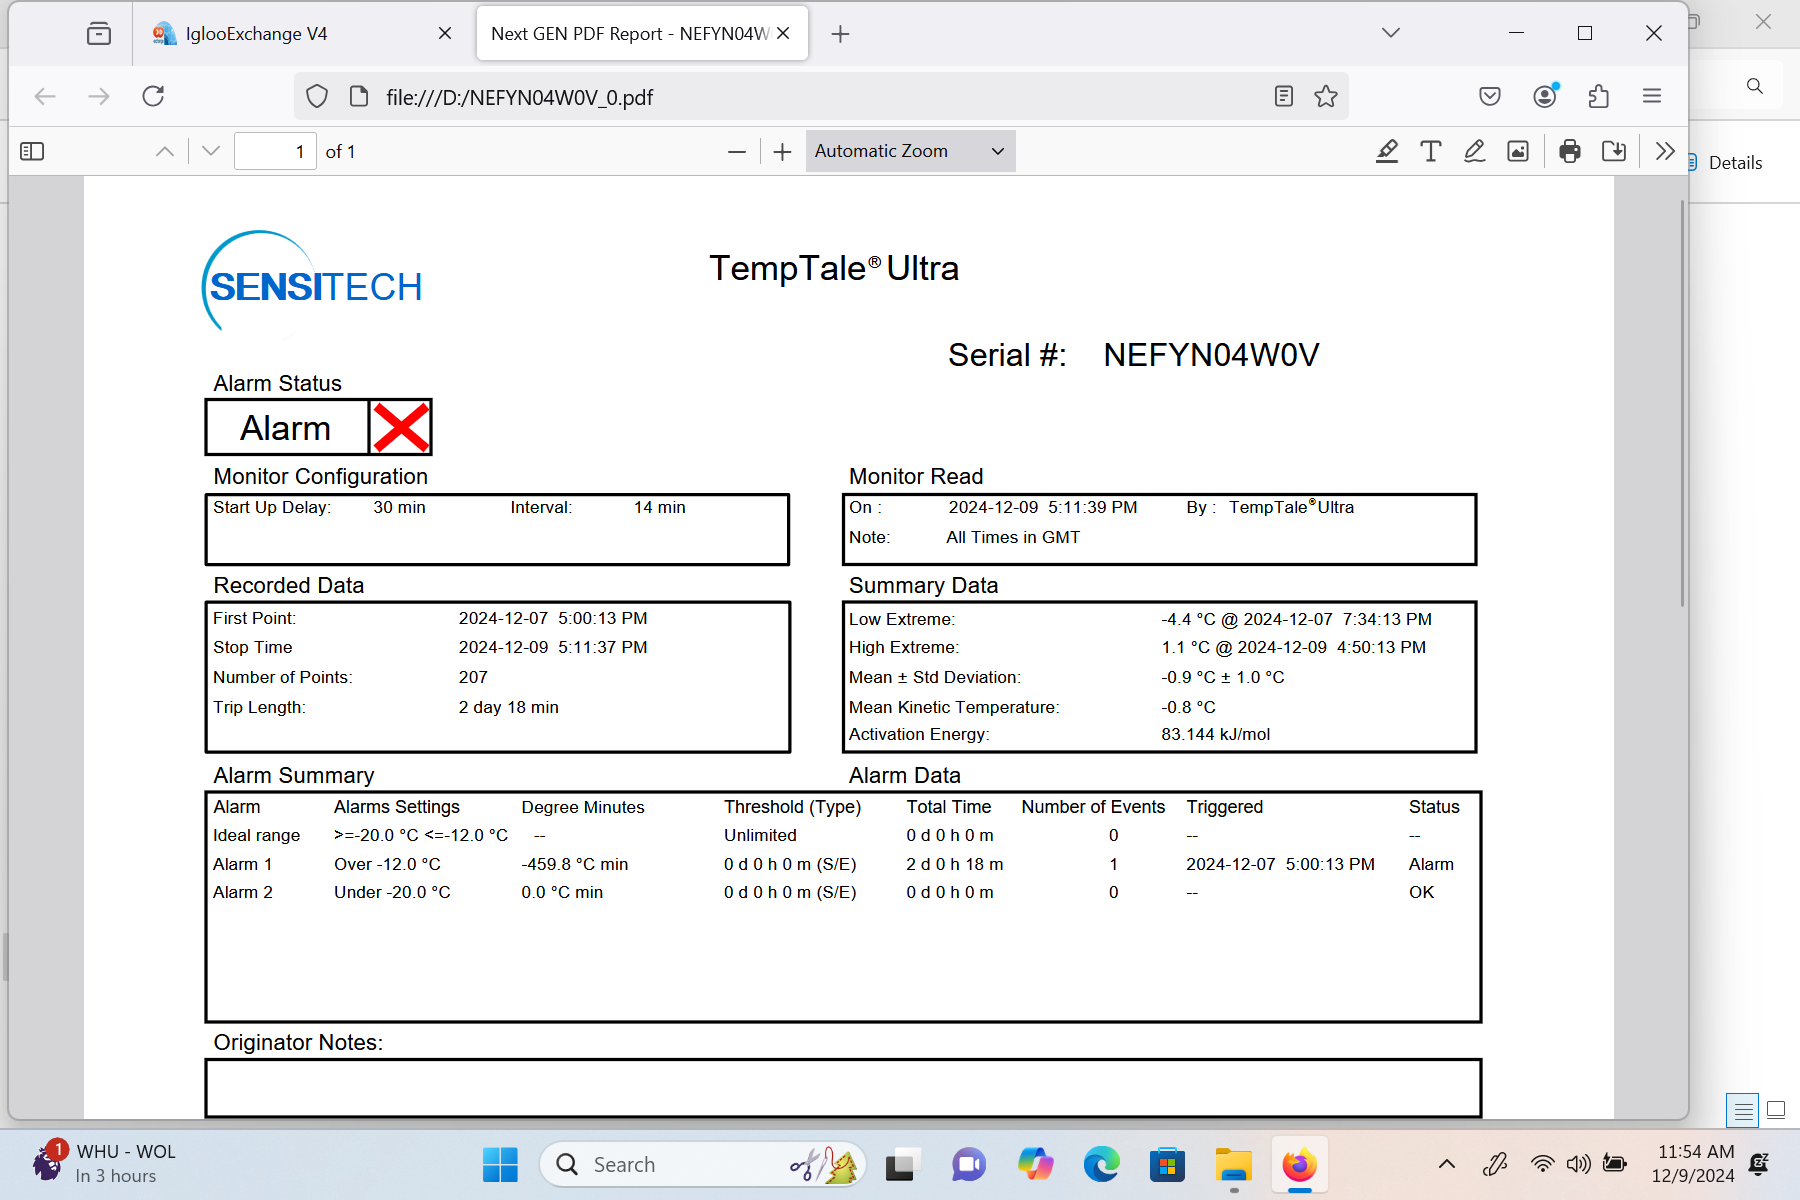This screenshot has width=1800, height=1200.
Task: Launch Copilot from taskbar
Action: tap(1035, 1165)
